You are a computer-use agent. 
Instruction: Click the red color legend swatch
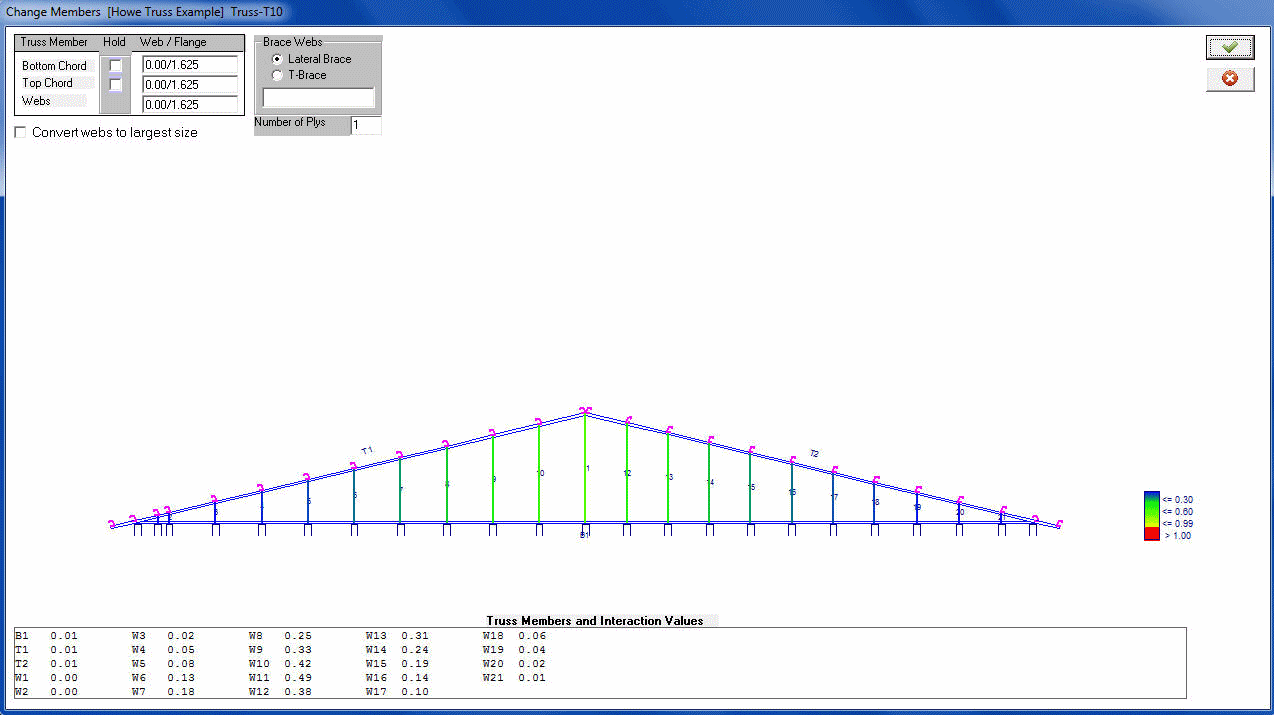[x=1151, y=535]
